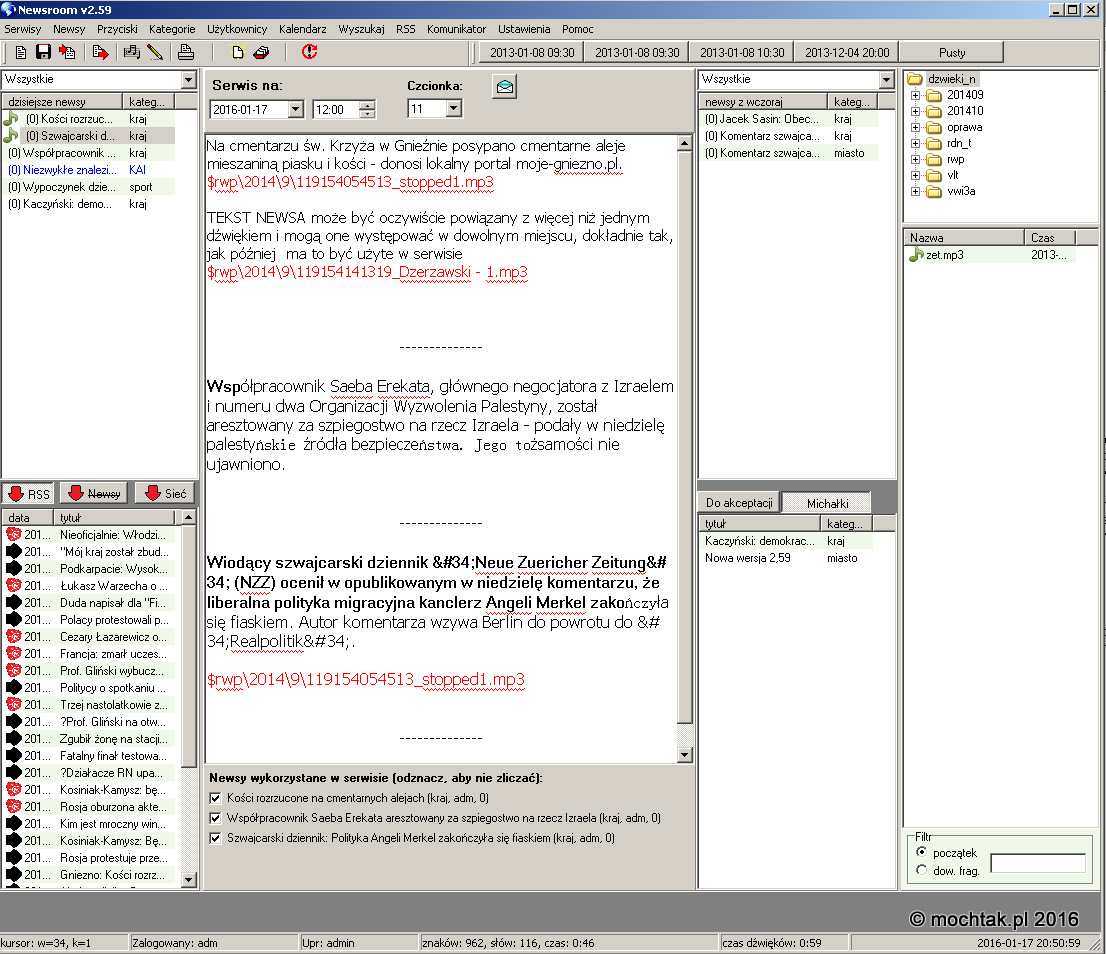Select the Niezwykłe znalezi... KAI news row

pos(88,170)
